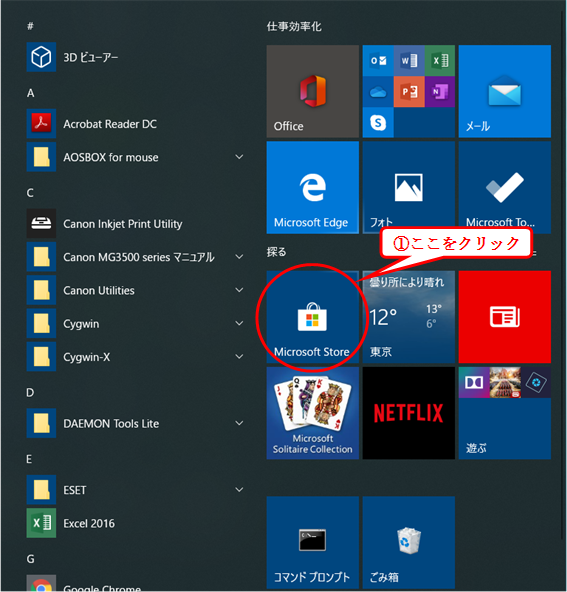
Task: Launch the Microsoft Edge tile
Action: 313,188
